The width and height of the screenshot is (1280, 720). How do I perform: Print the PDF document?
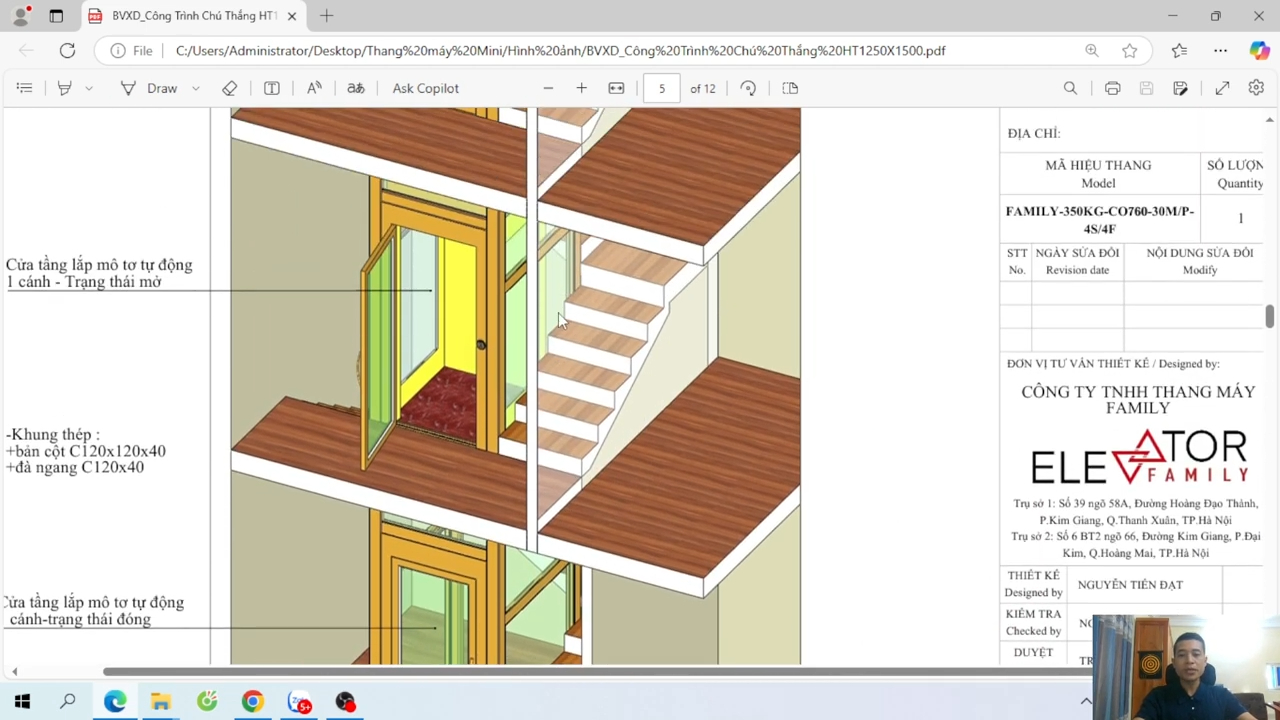click(x=1112, y=88)
